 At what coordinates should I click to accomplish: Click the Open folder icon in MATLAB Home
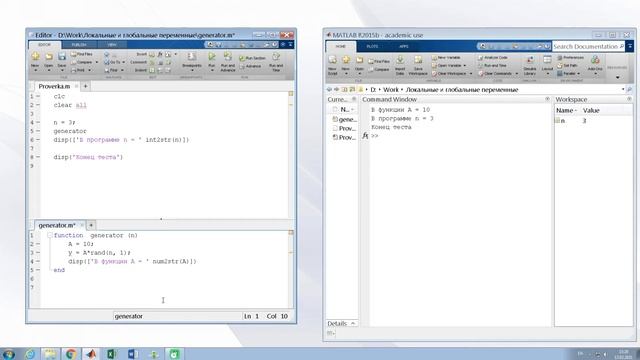[x=359, y=60]
